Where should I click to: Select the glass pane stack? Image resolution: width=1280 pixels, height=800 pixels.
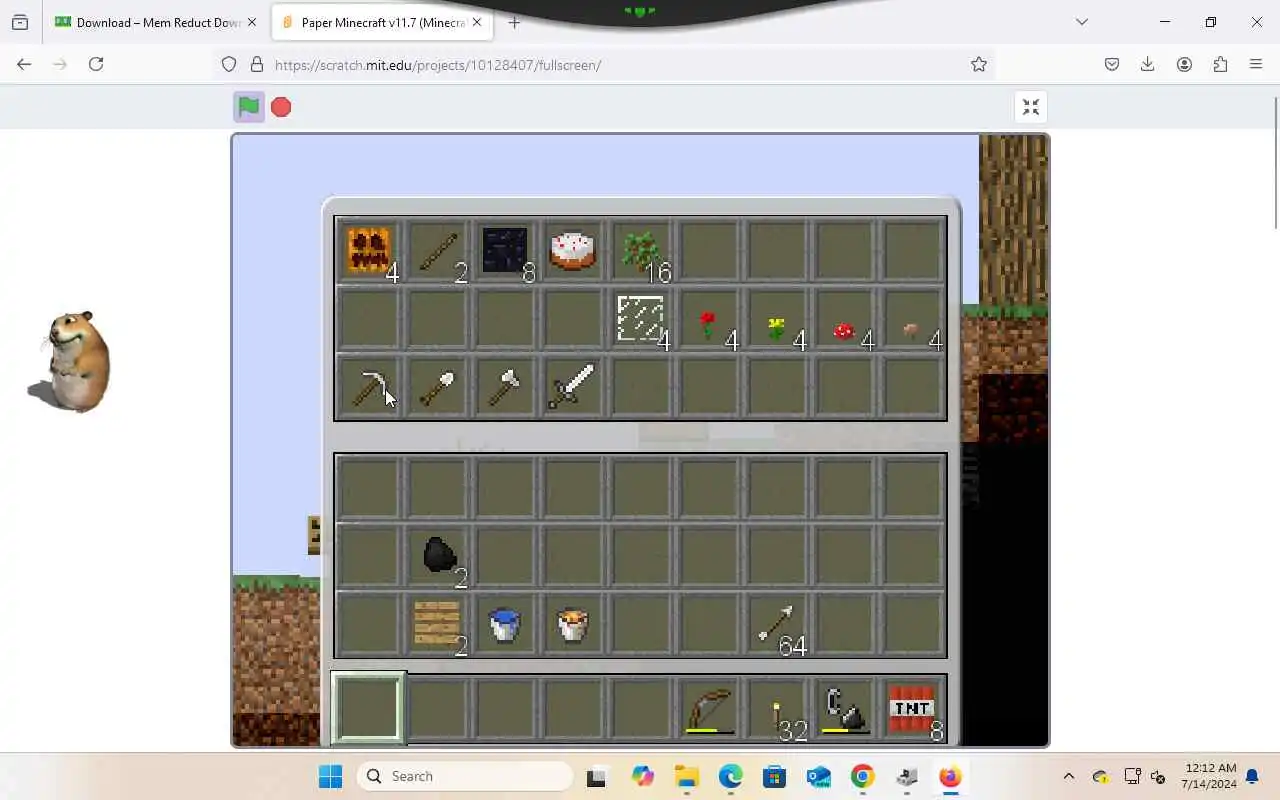coord(641,319)
